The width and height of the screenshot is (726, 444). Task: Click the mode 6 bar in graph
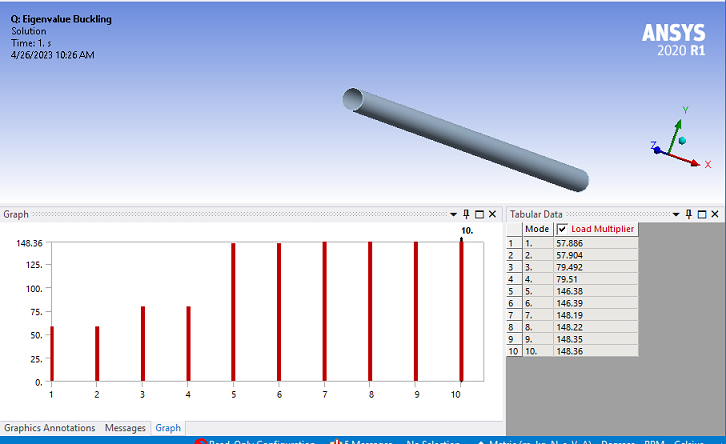(x=279, y=312)
